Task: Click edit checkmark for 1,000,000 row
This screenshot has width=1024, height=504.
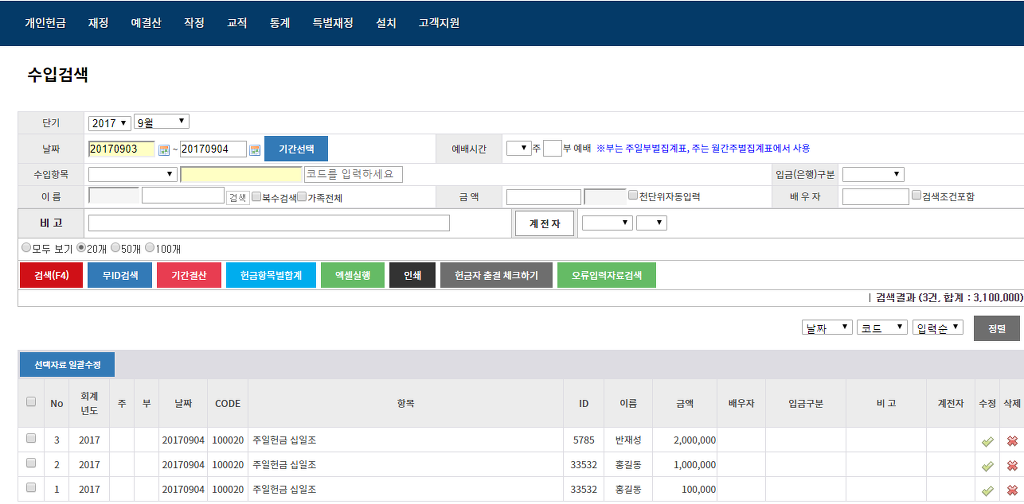Action: pyautogui.click(x=987, y=465)
